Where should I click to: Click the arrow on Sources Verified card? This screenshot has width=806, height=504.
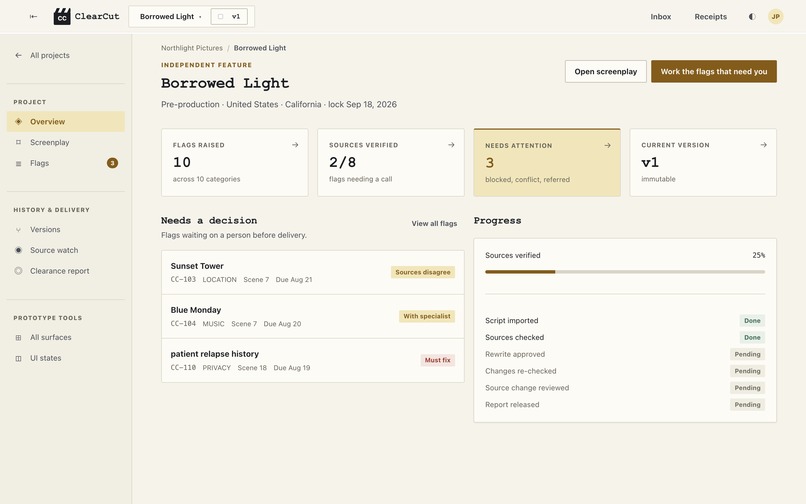pyautogui.click(x=451, y=145)
